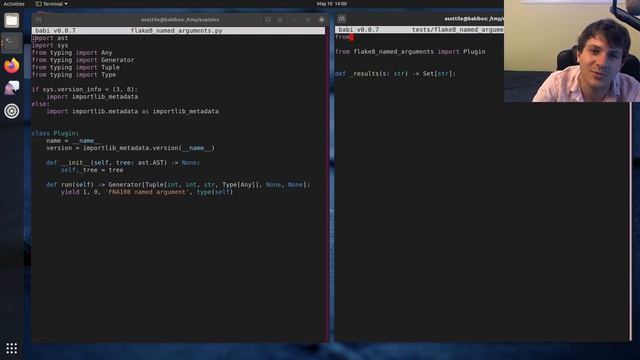Screen dimensions: 640x360
Task: Click the left terminal window title text
Action: 180,20
